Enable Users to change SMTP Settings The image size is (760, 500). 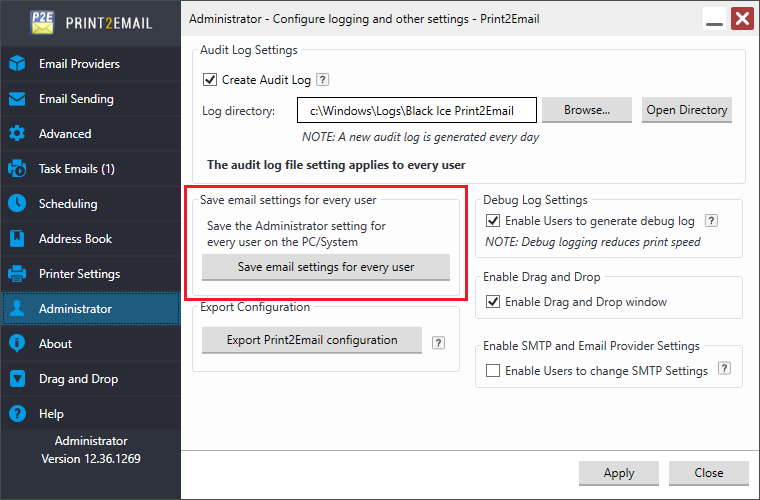tap(493, 371)
